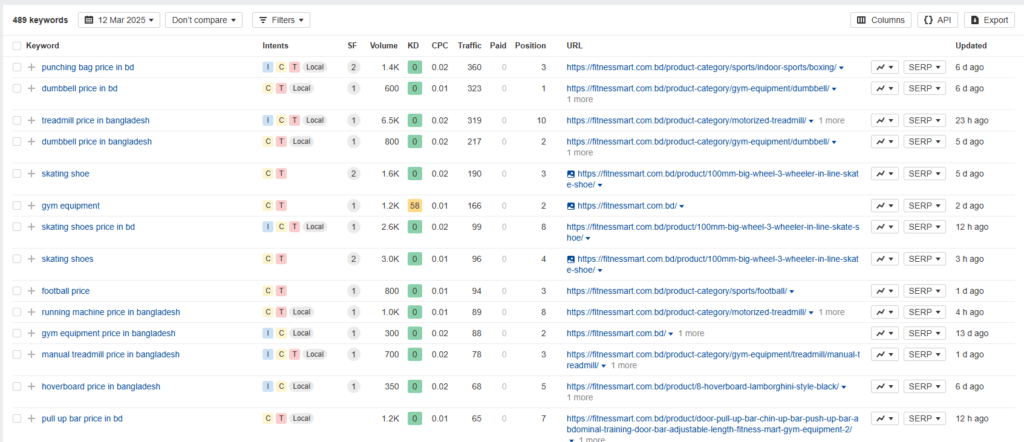Open trend chart for football price row
Viewport: 1024px width, 442px height.
[884, 291]
